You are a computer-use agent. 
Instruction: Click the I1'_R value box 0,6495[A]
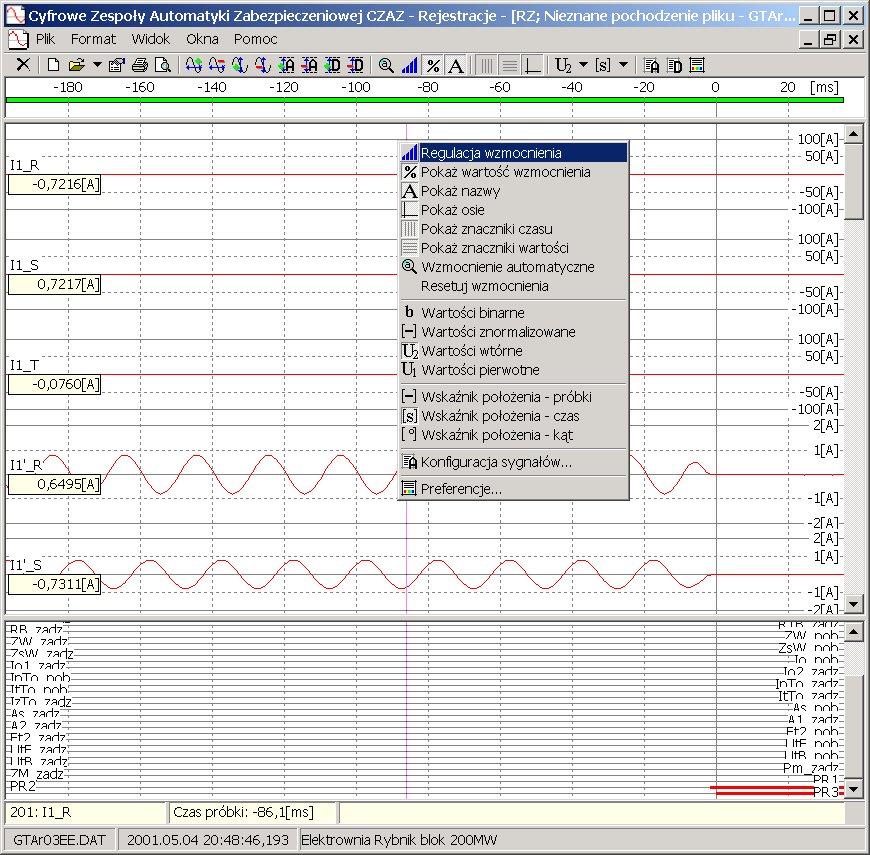[x=54, y=484]
